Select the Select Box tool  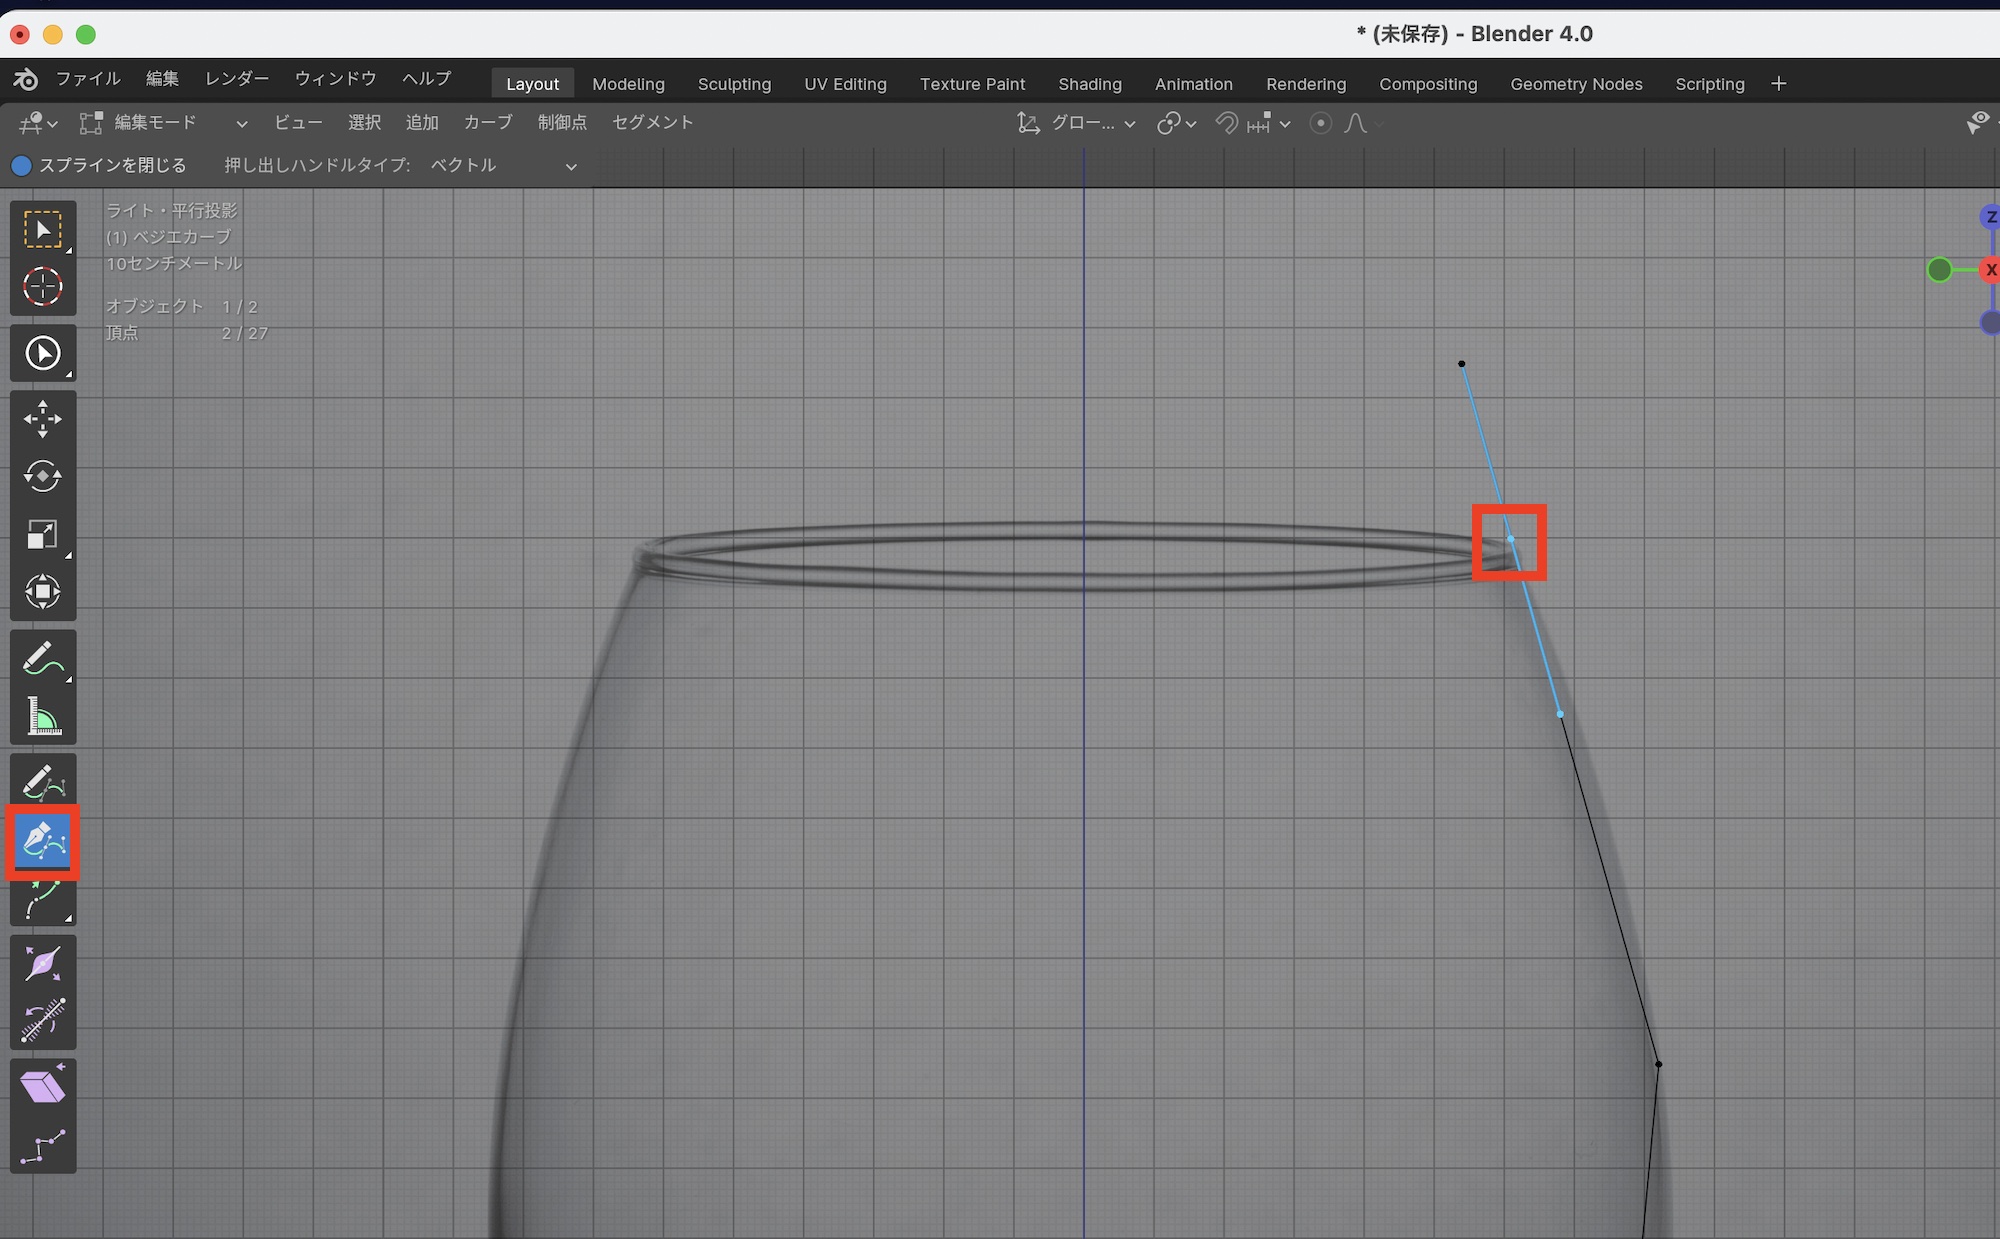pos(42,230)
